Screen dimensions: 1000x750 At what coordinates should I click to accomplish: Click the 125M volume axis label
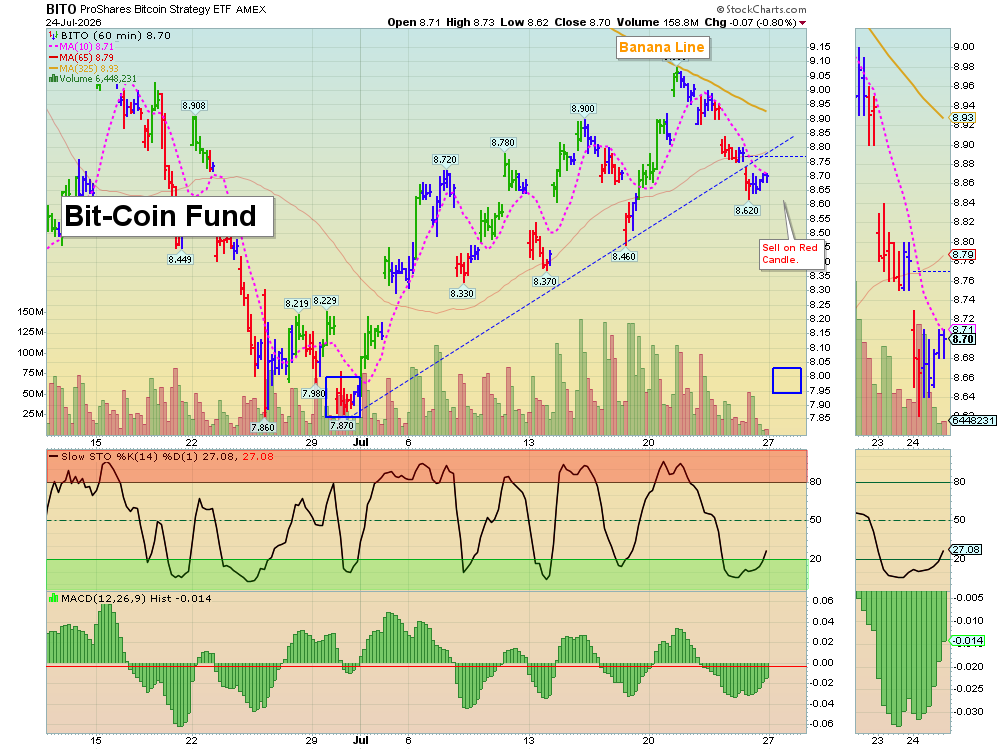pos(31,332)
